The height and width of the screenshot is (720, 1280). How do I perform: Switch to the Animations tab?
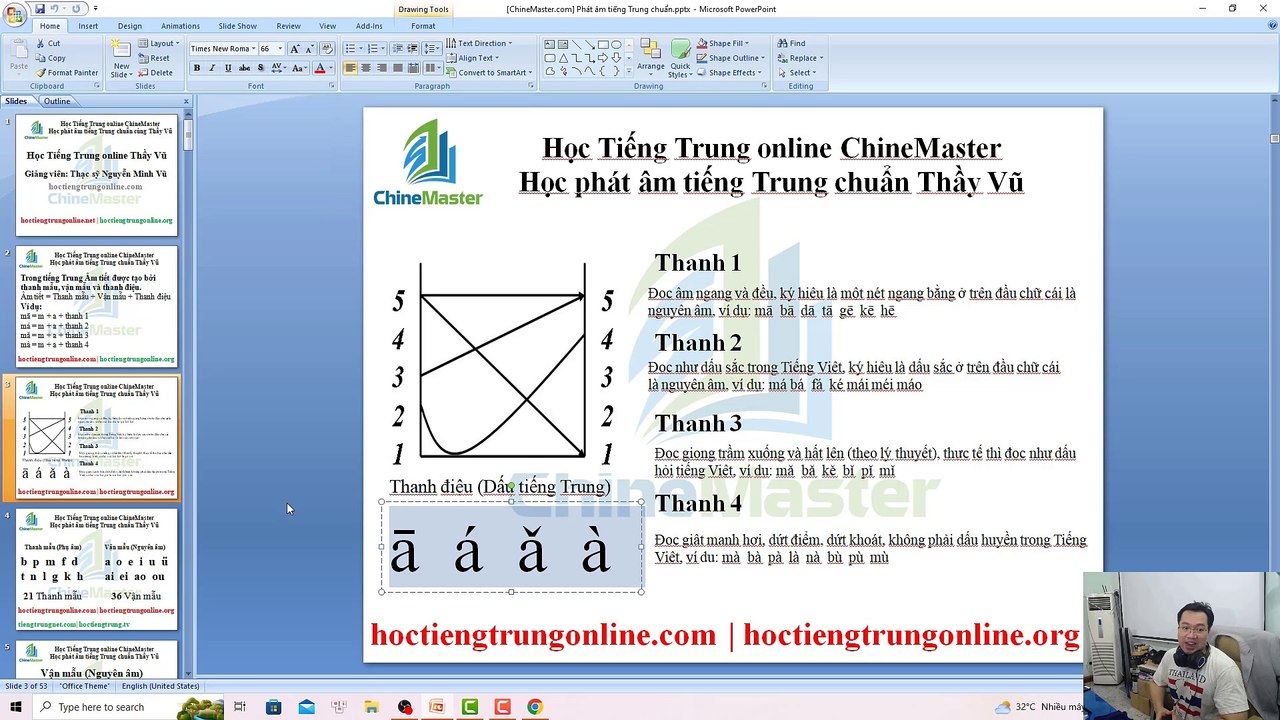click(180, 26)
